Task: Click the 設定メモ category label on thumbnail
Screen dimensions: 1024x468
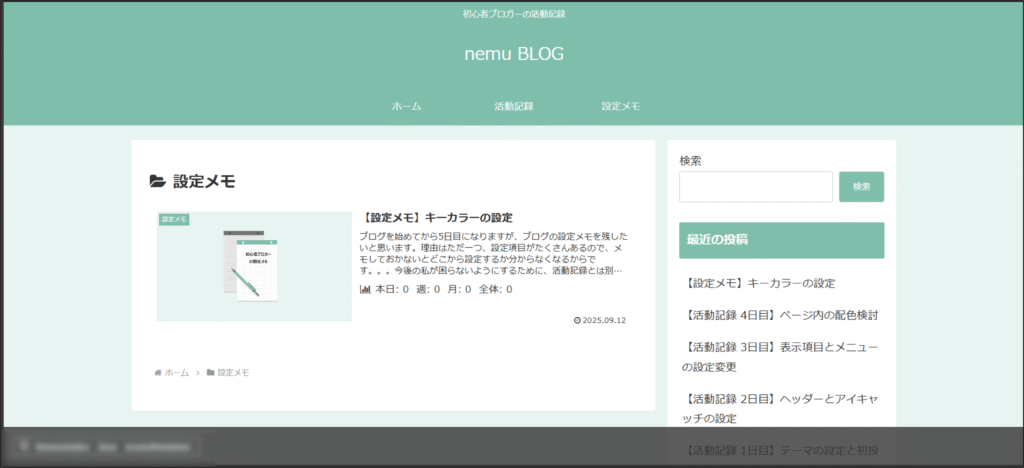Action: 174,219
